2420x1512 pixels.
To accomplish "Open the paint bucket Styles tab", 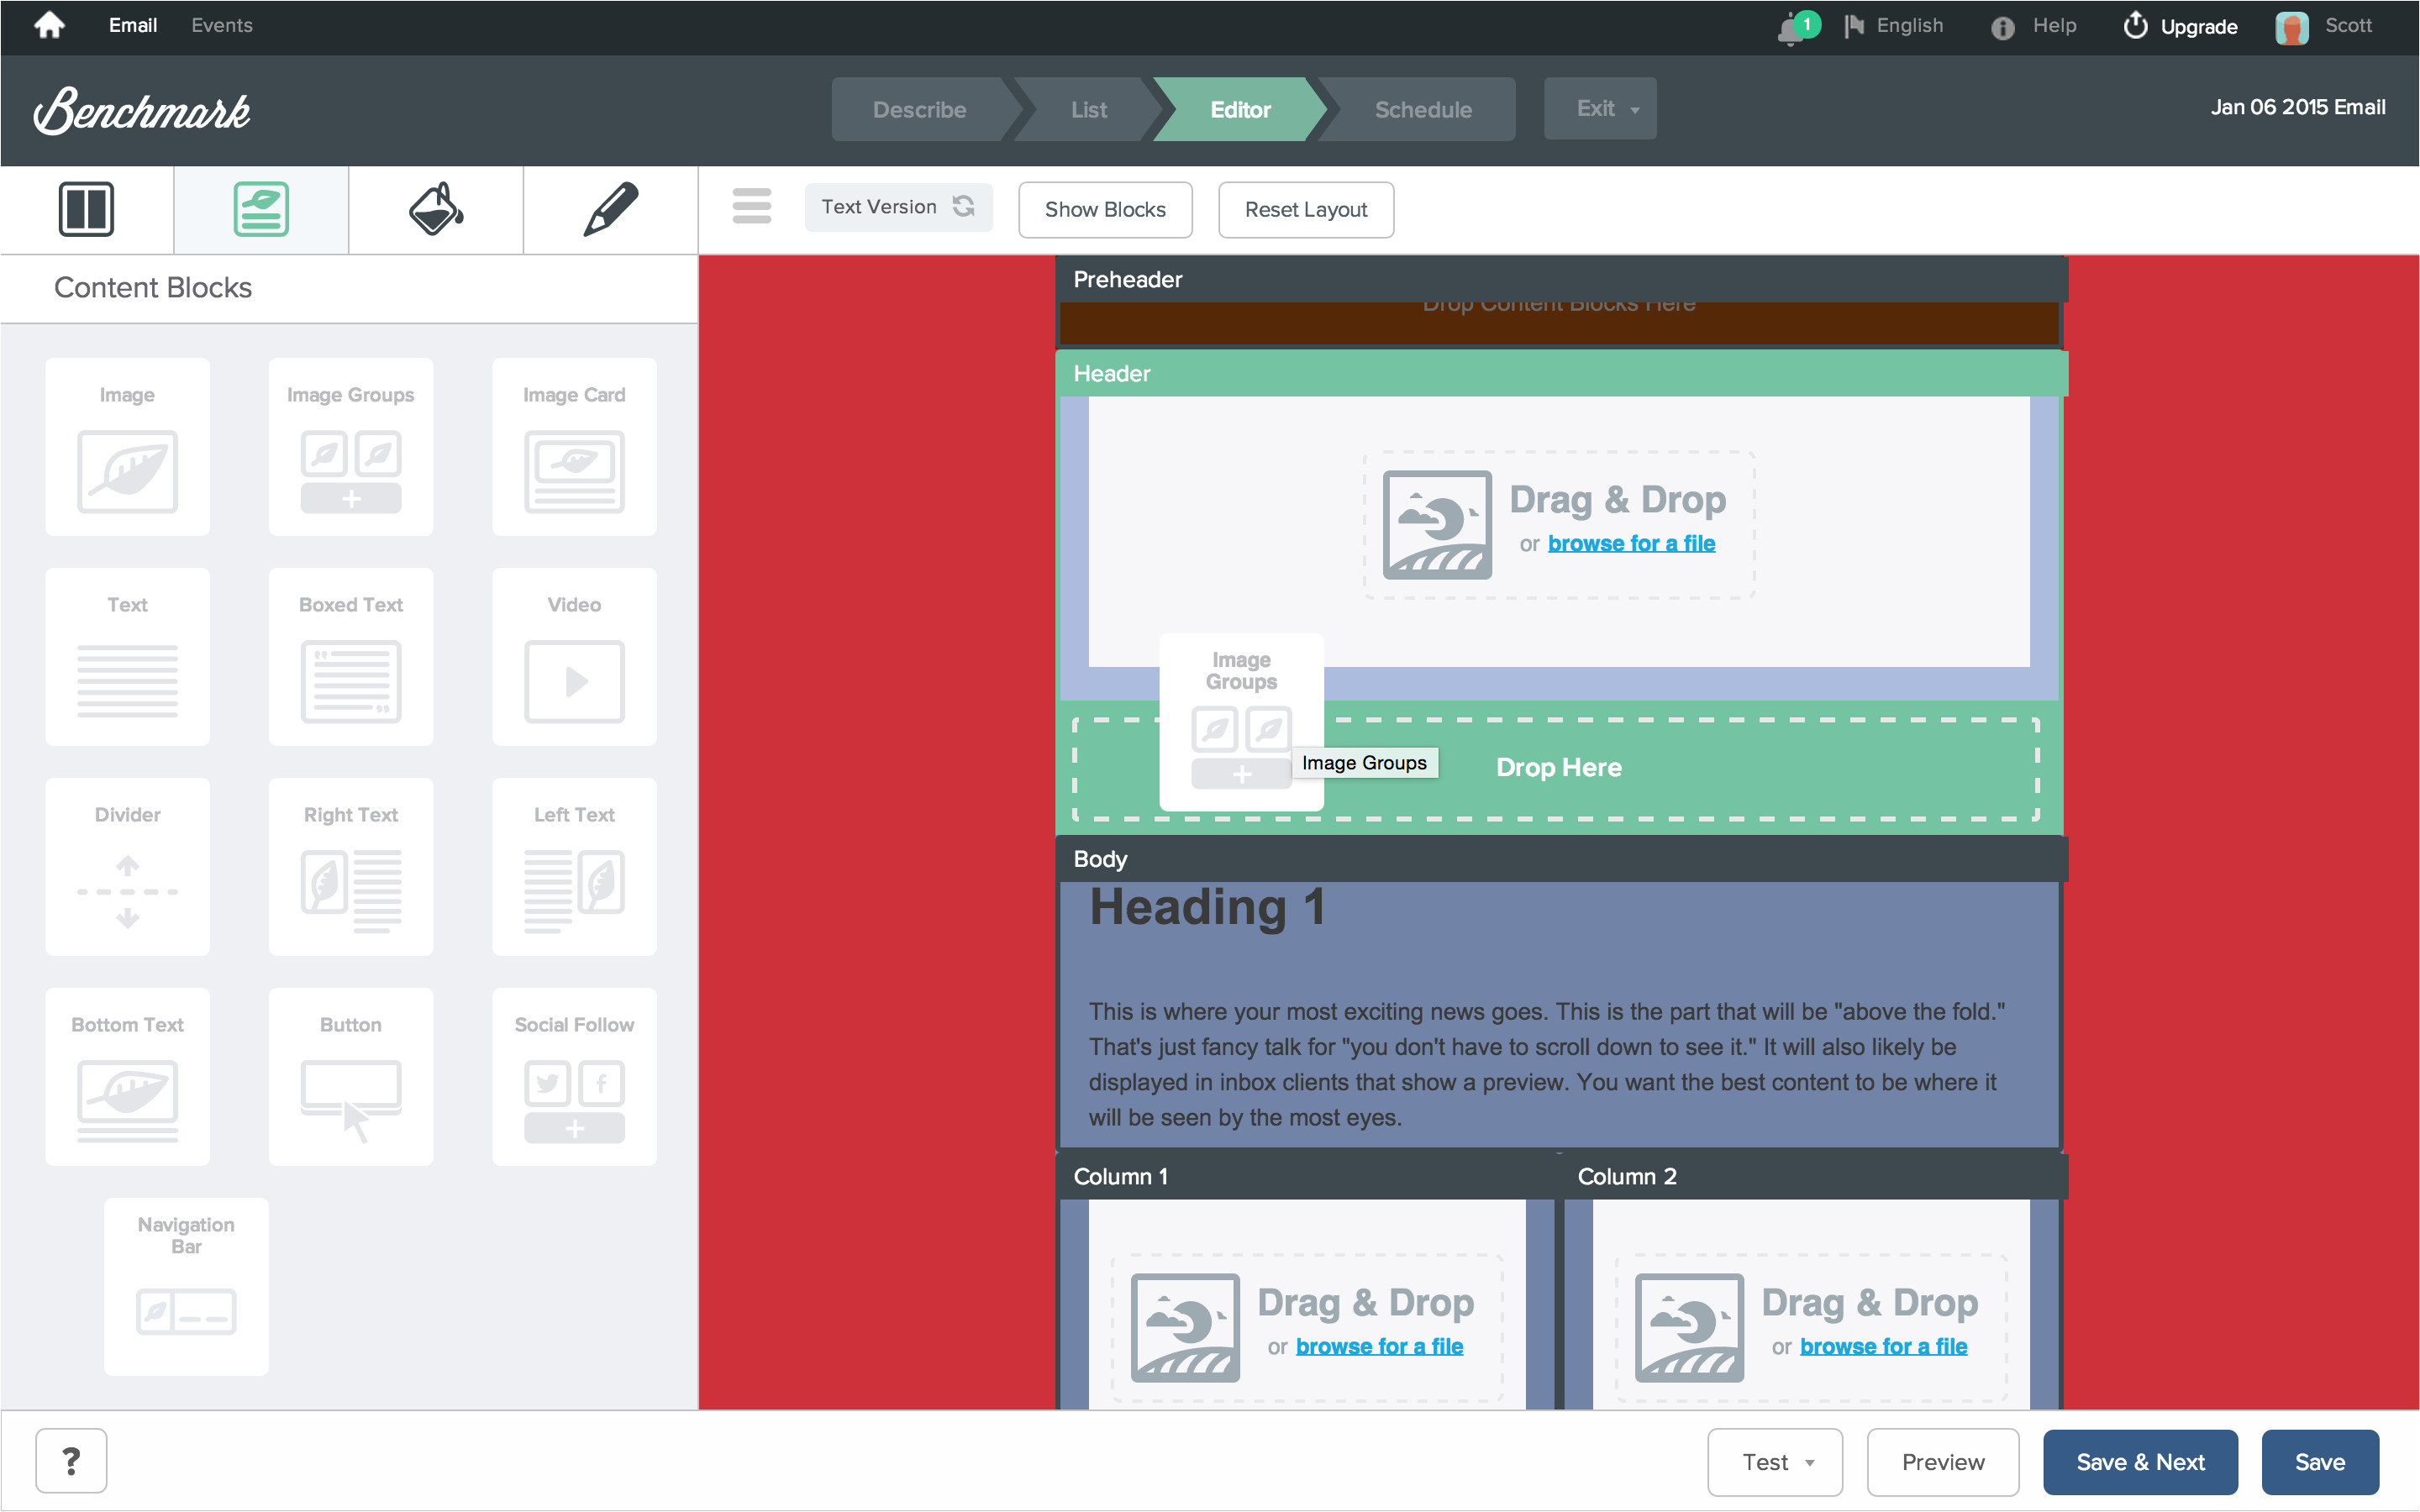I will pyautogui.click(x=435, y=209).
